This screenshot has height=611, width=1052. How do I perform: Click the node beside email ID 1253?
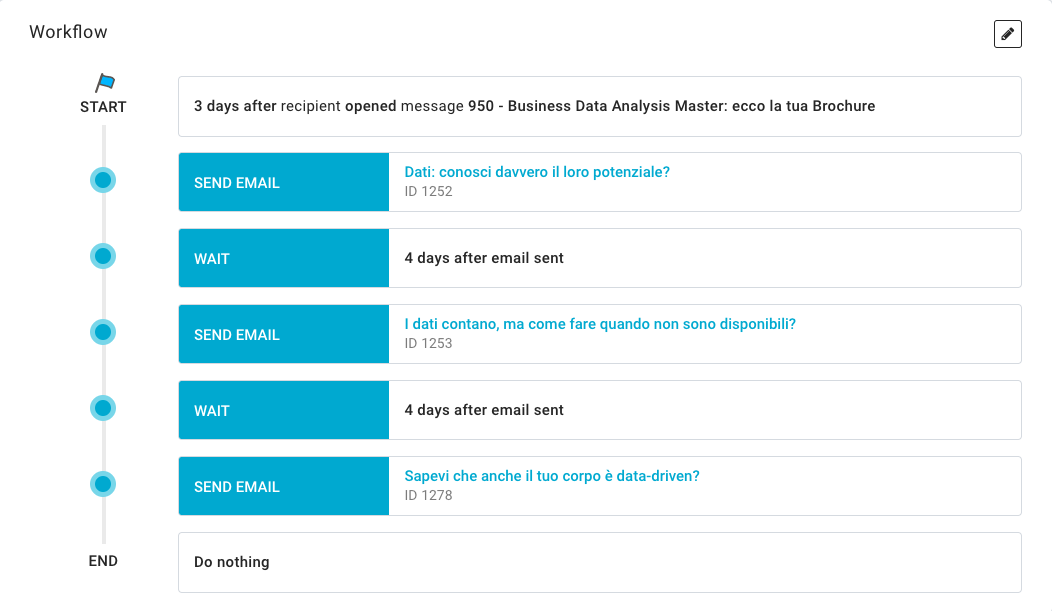tap(103, 333)
